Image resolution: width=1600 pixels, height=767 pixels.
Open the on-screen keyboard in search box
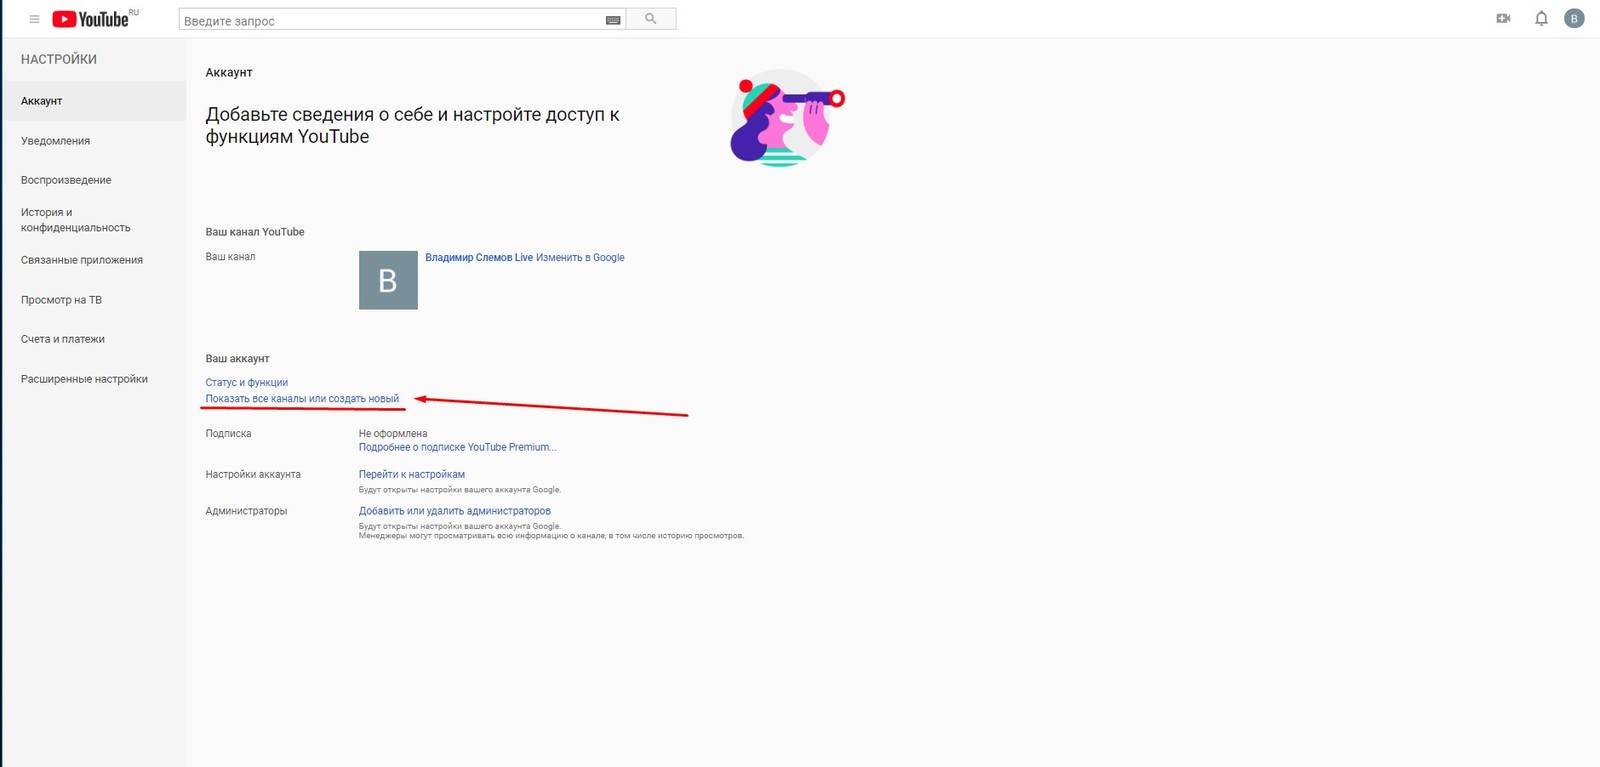613,20
